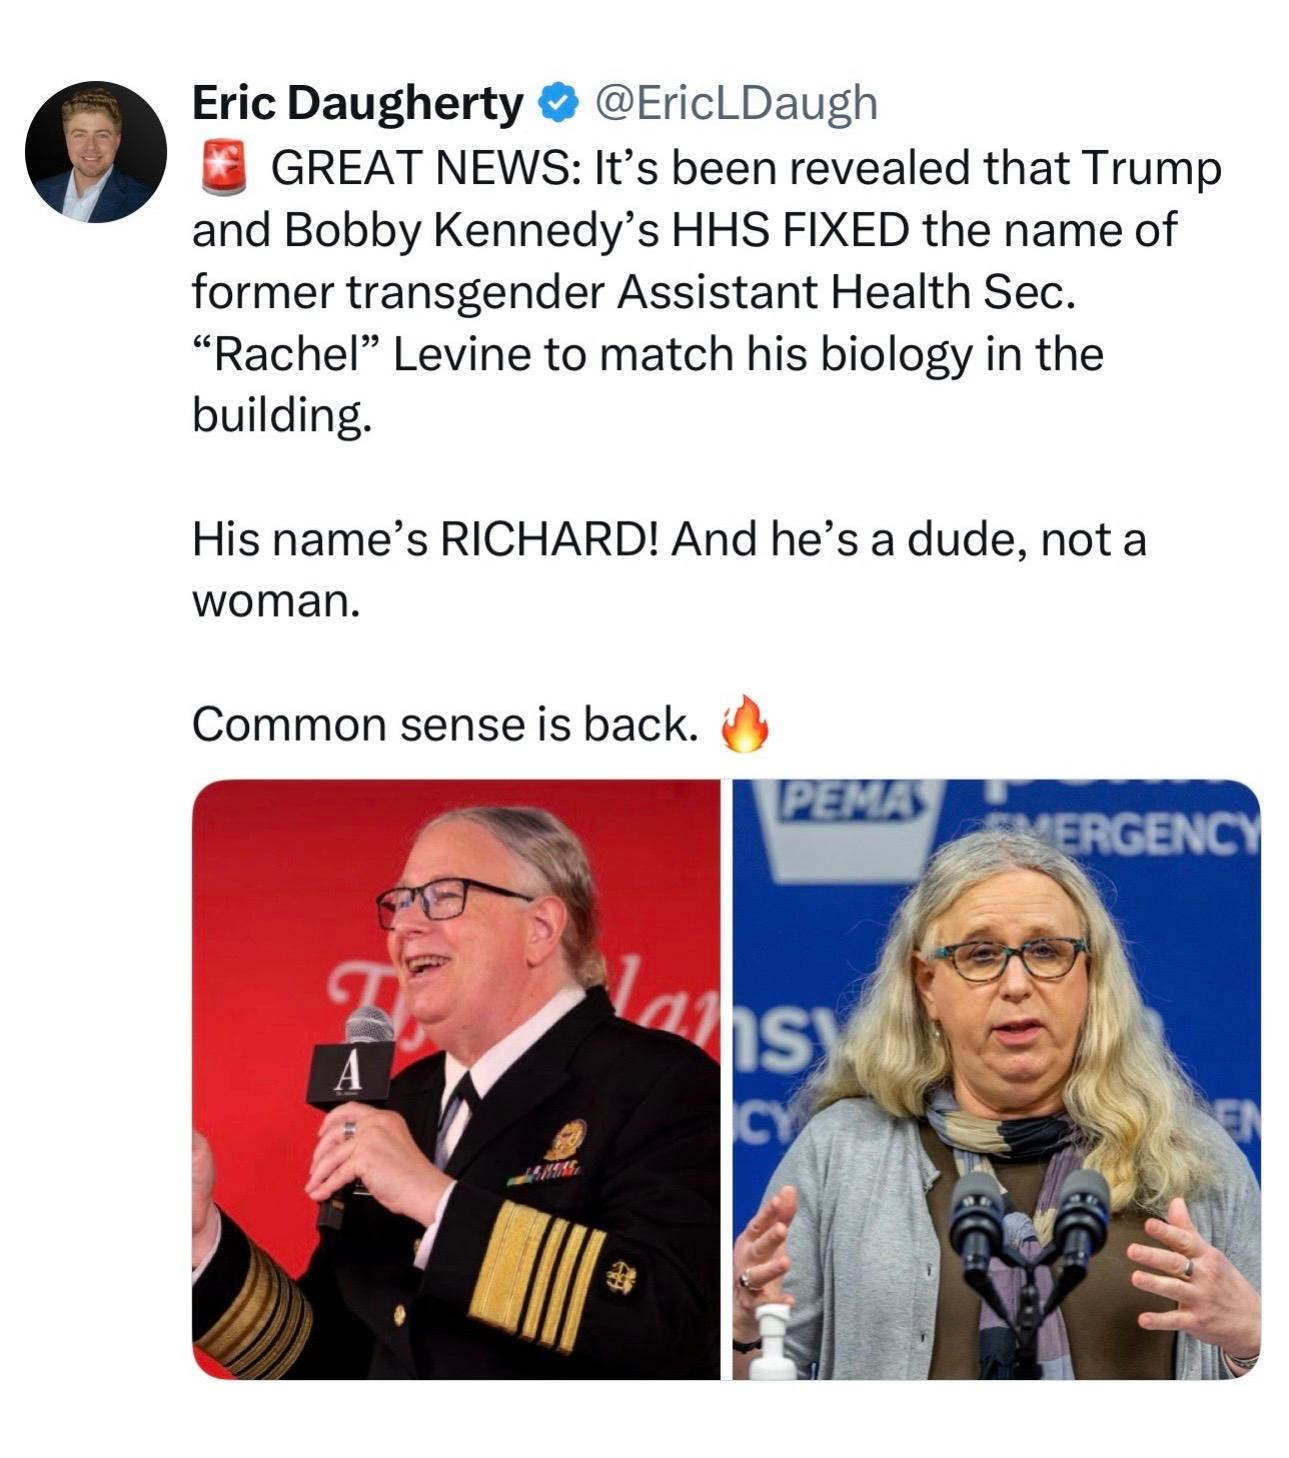The height and width of the screenshot is (1458, 1289).
Task: Open the Eric Daugherty display name
Action: [x=357, y=103]
